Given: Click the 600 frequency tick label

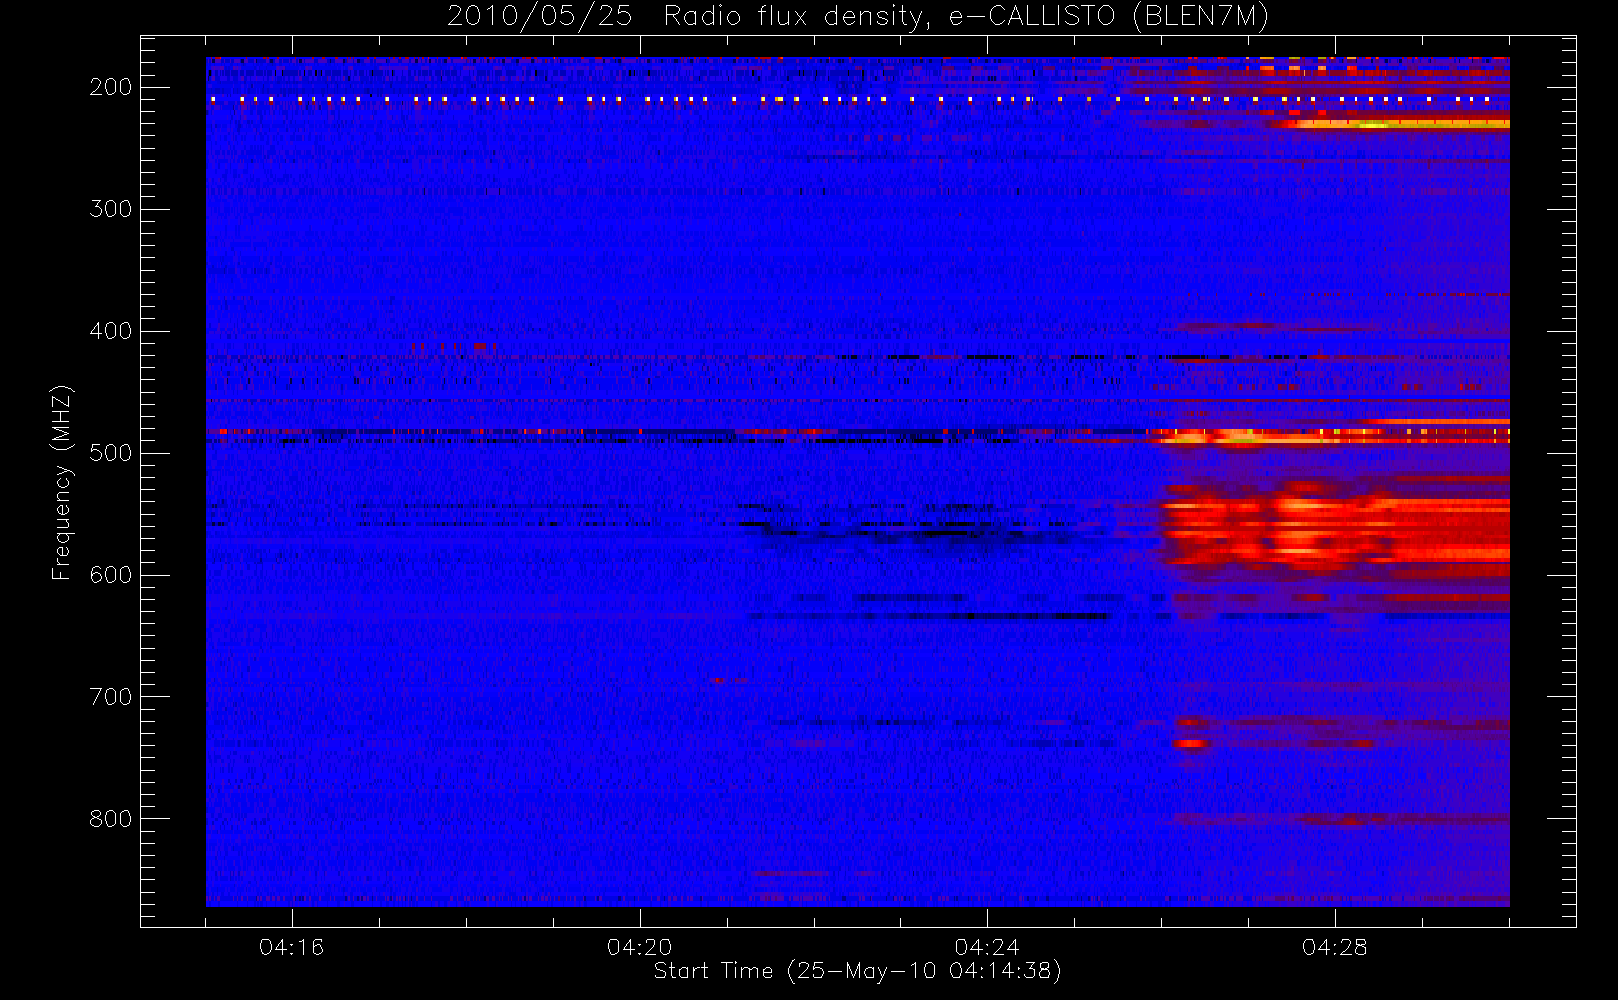Looking at the screenshot, I should [x=110, y=575].
